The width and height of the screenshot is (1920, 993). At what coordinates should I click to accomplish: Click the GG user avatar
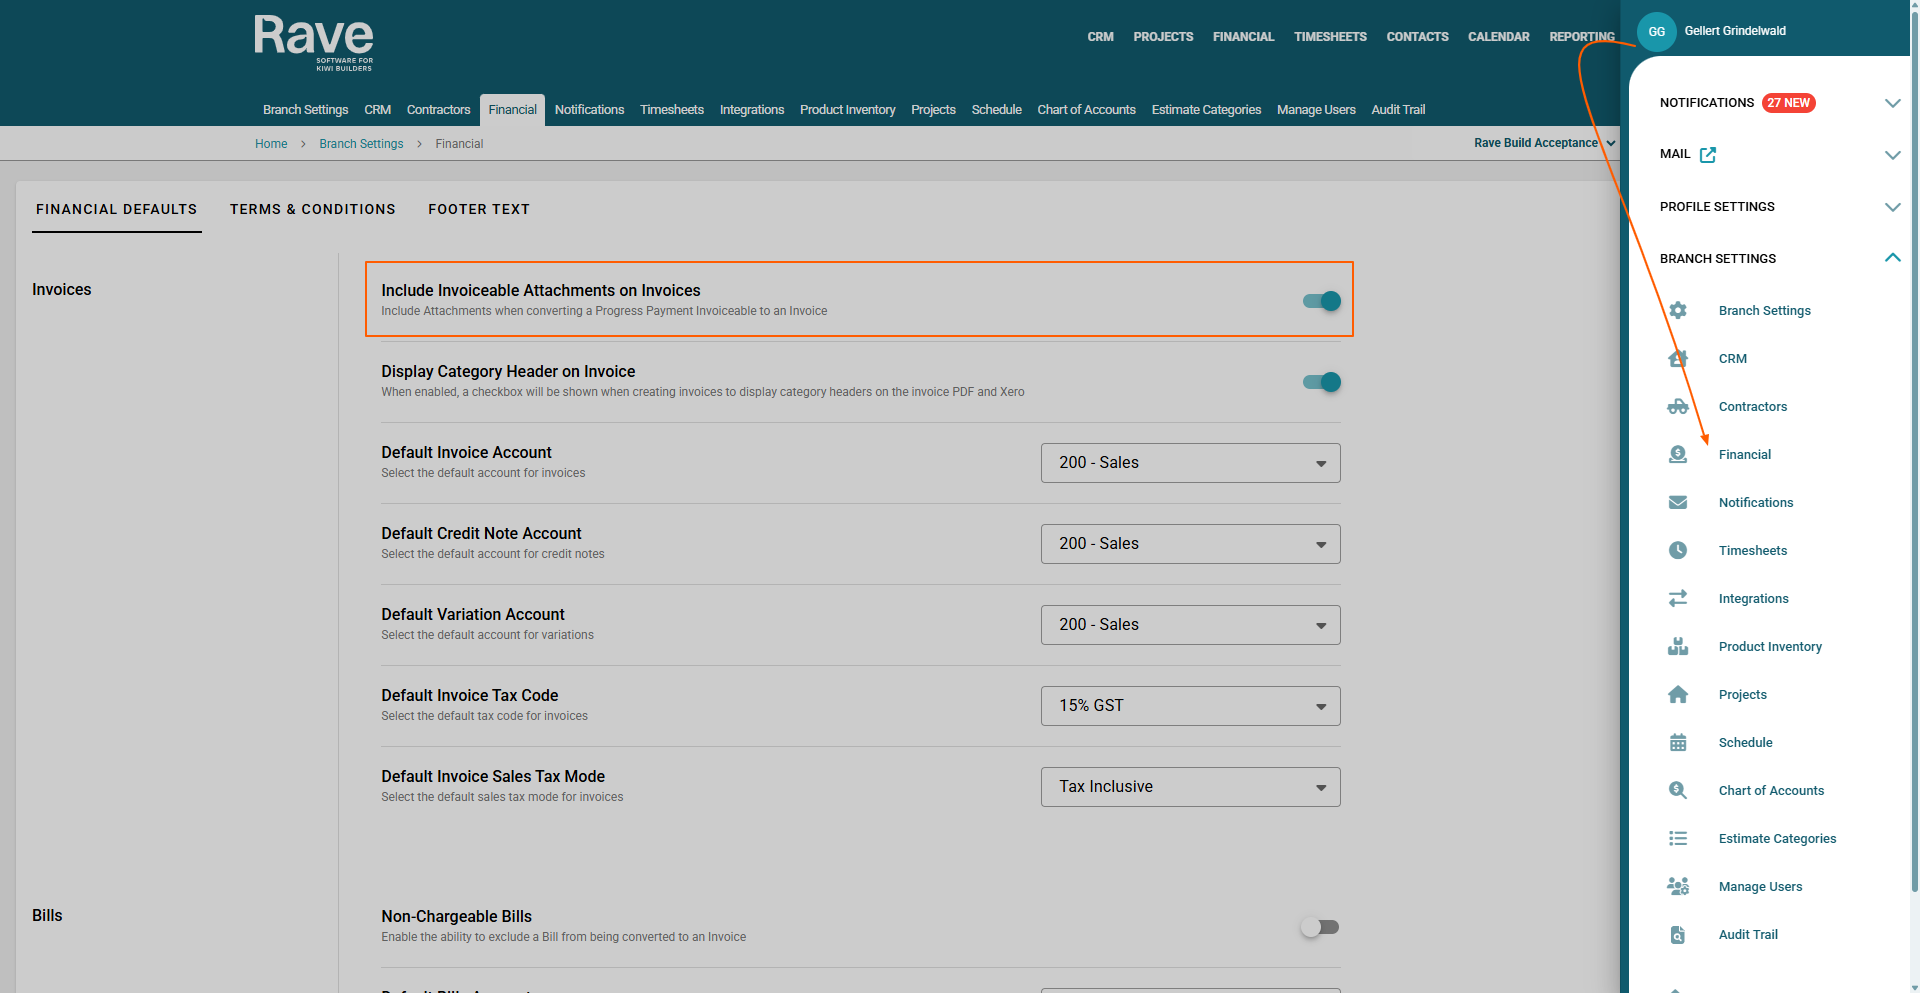pos(1656,32)
